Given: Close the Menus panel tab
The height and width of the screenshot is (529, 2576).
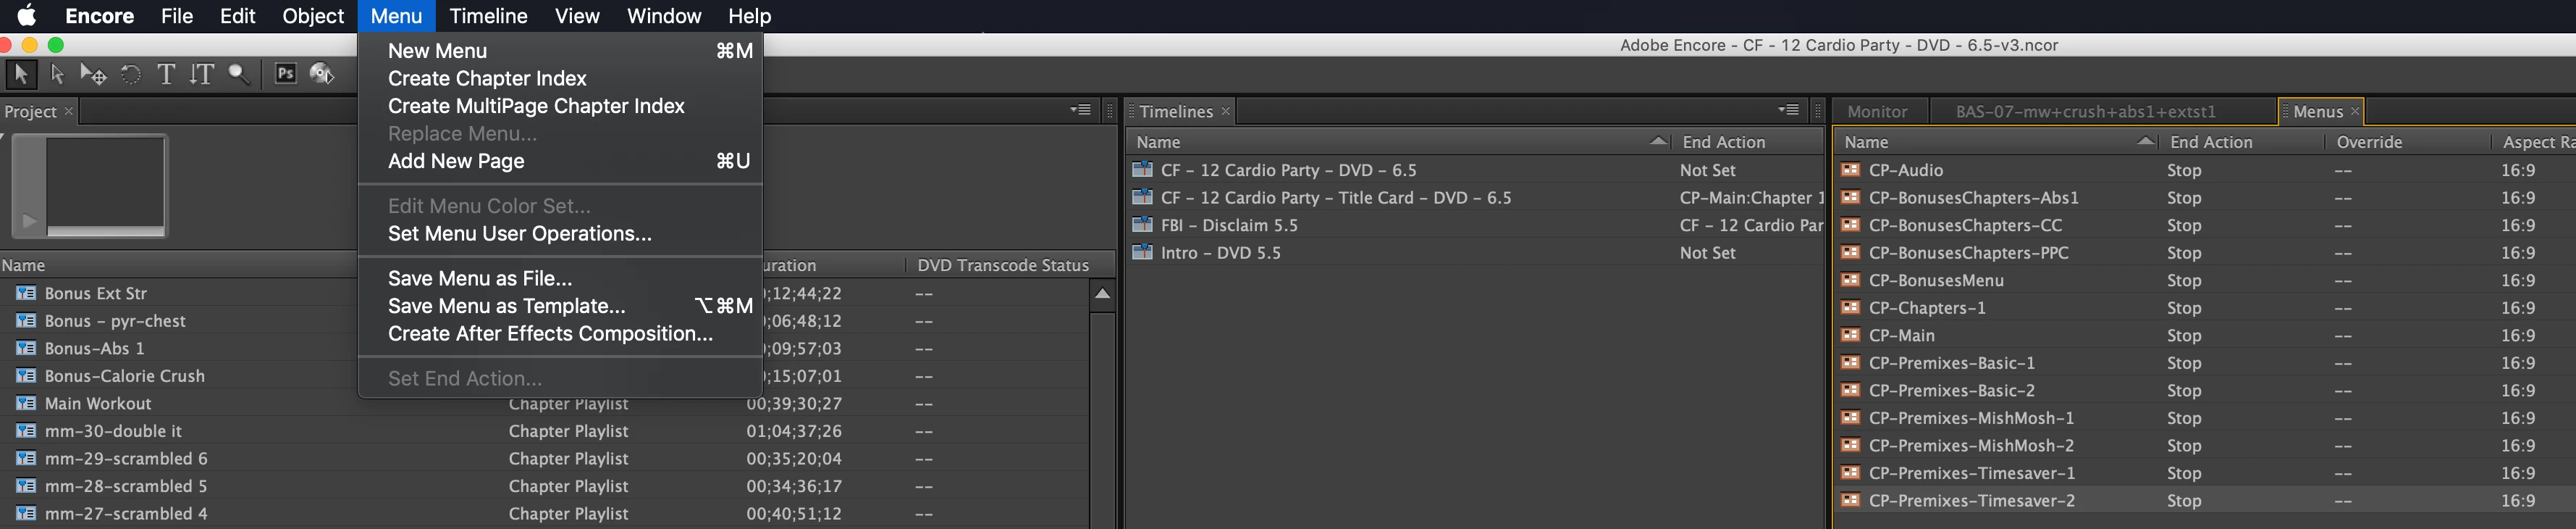Looking at the screenshot, I should point(2355,111).
